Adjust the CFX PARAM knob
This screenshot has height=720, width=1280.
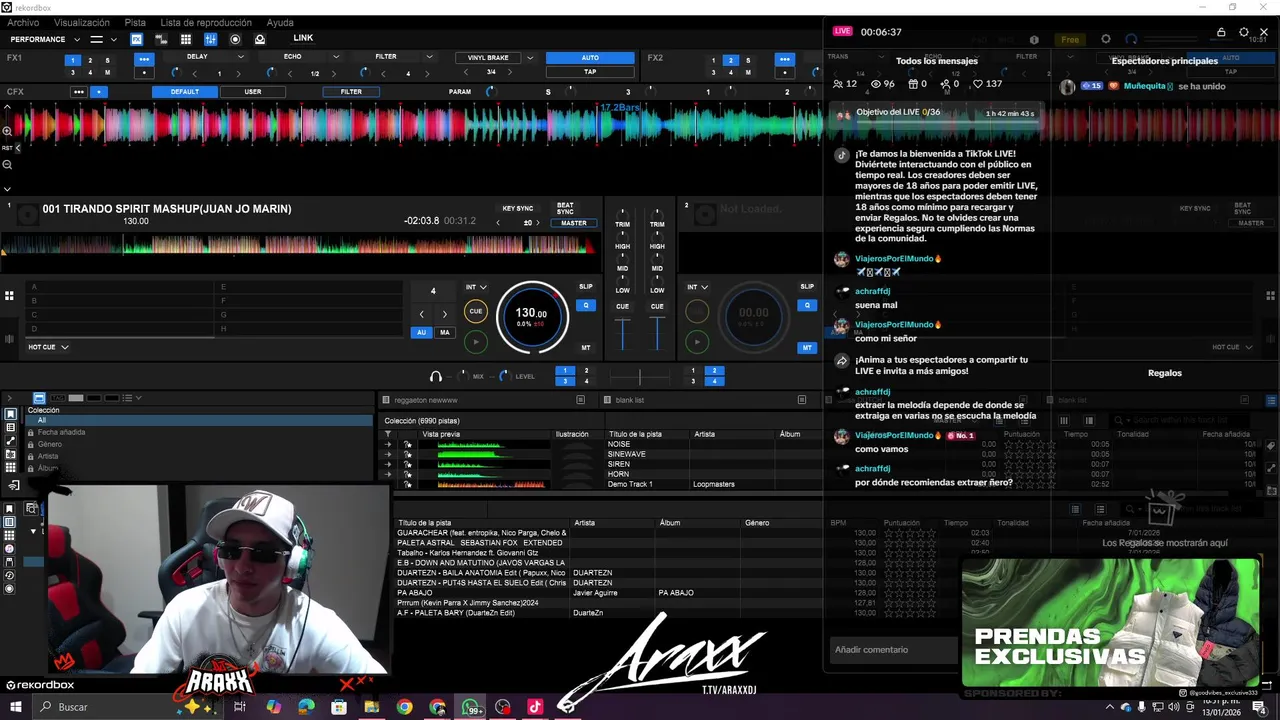tap(490, 92)
